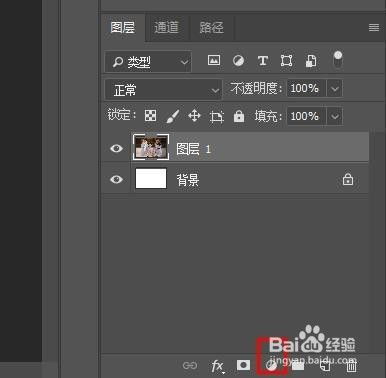Switch to the 通道 (Channels) tab
Image resolution: width=386 pixels, height=378 pixels.
(167, 28)
